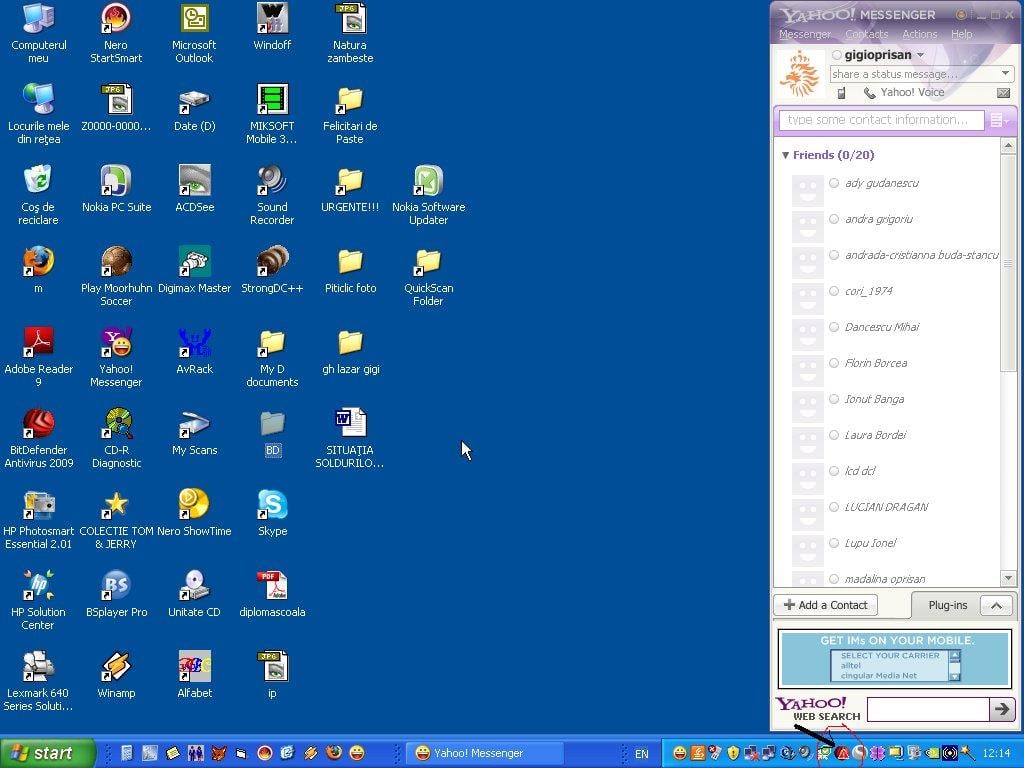Open the carrier selection list in the mobile ad
1024x768 pixels.
pyautogui.click(x=895, y=665)
